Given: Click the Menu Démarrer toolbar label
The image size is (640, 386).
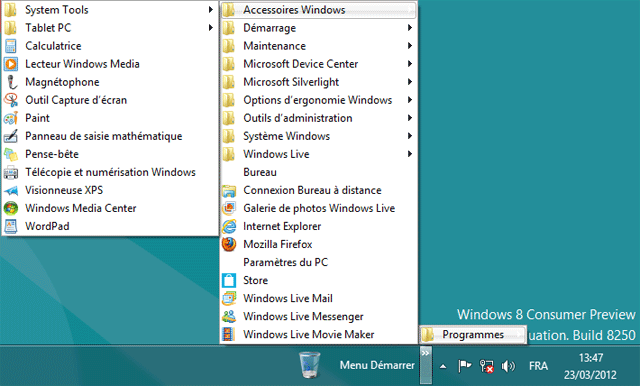Looking at the screenshot, I should tap(377, 365).
